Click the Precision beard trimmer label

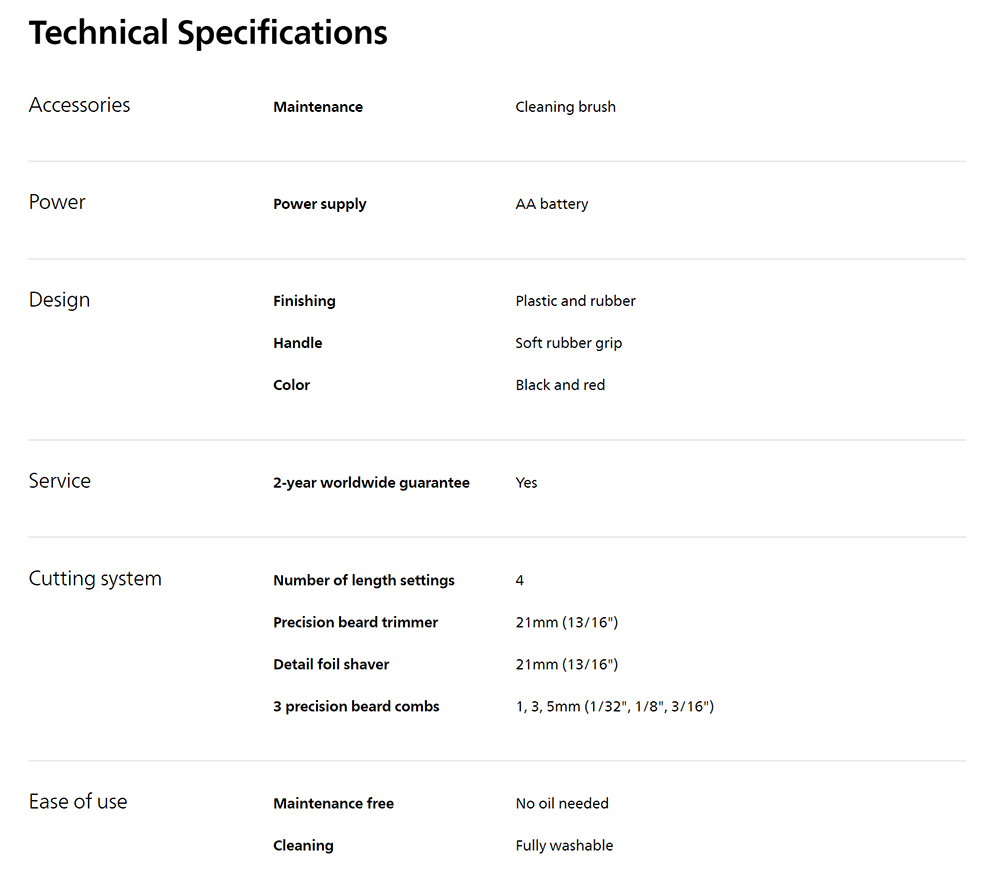(x=356, y=623)
